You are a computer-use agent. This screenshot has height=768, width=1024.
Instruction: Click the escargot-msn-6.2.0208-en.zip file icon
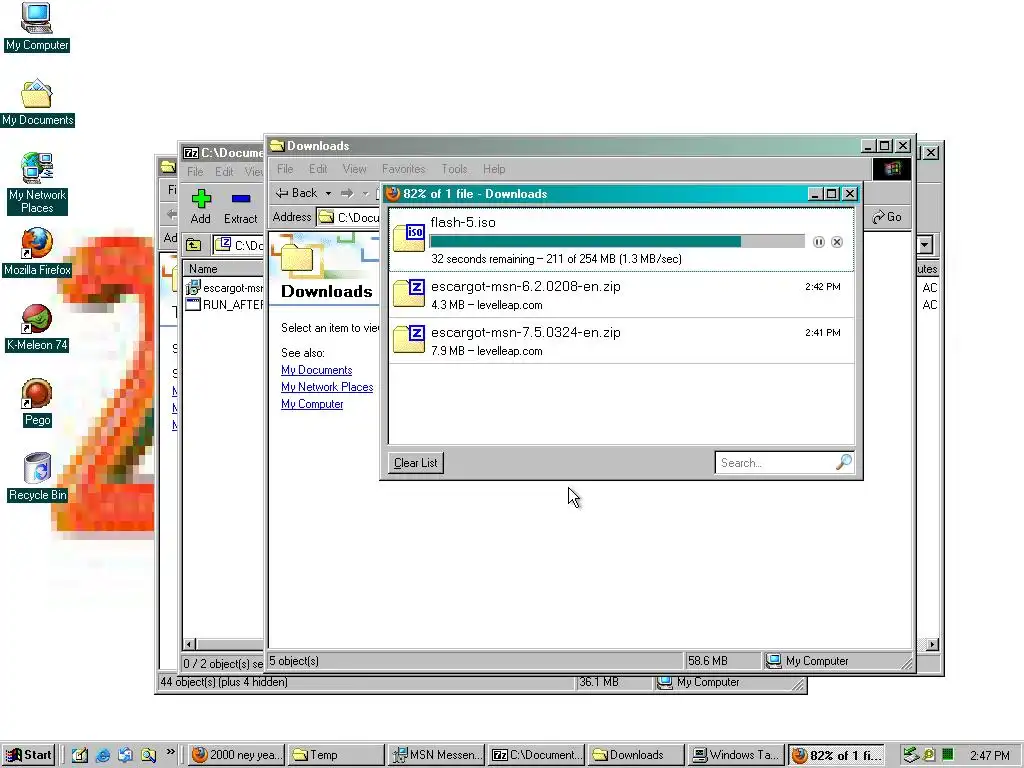coord(409,293)
